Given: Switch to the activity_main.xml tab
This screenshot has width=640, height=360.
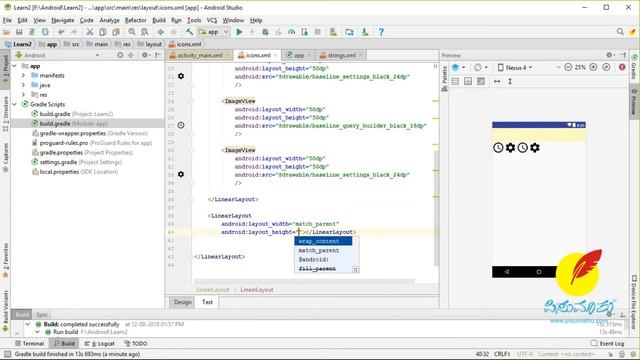Looking at the screenshot, I should 198,55.
